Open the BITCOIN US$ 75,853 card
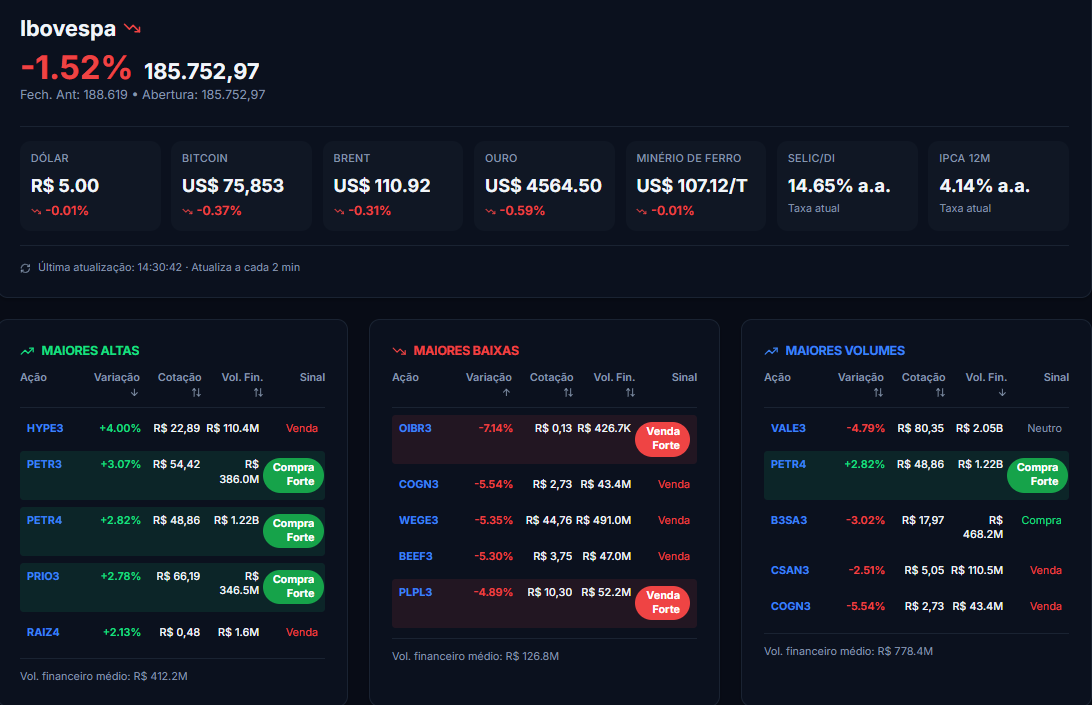This screenshot has width=1092, height=705. [x=242, y=186]
